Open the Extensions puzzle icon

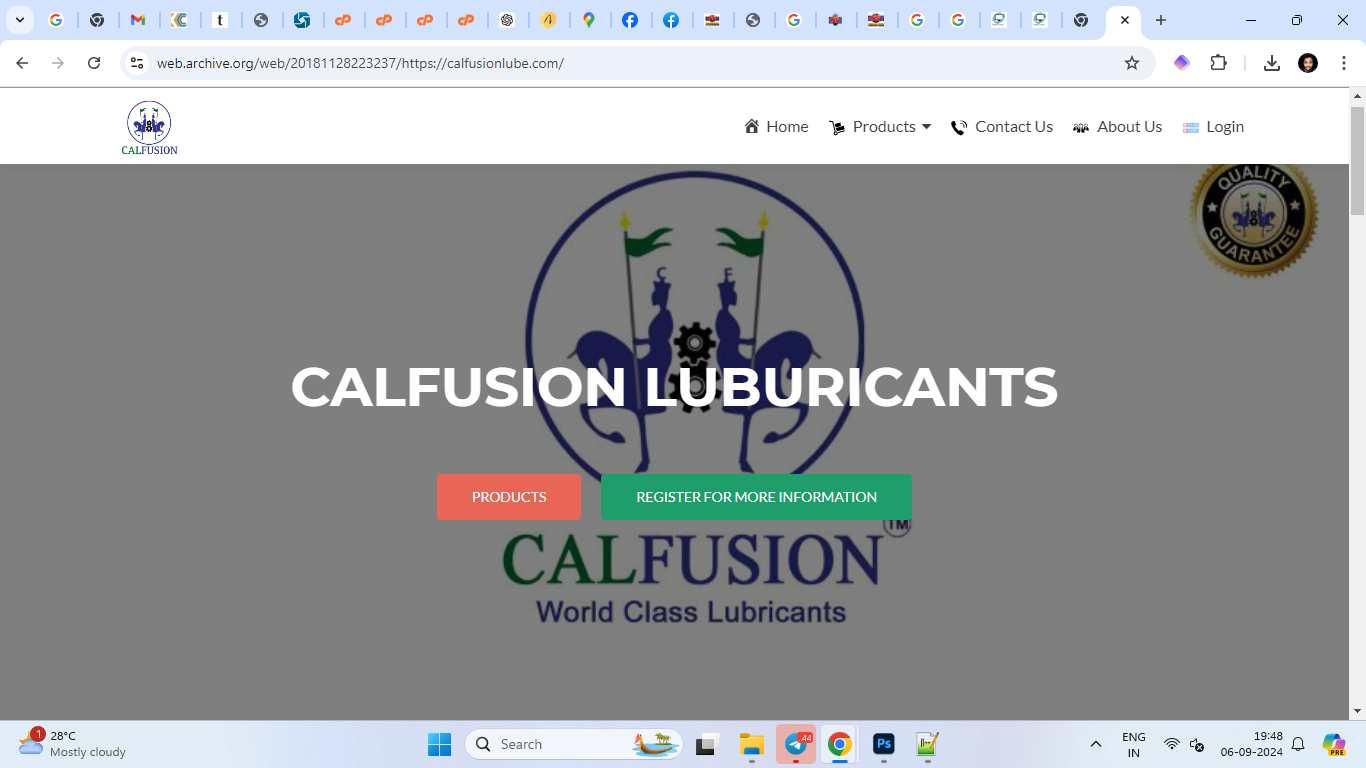(x=1218, y=63)
